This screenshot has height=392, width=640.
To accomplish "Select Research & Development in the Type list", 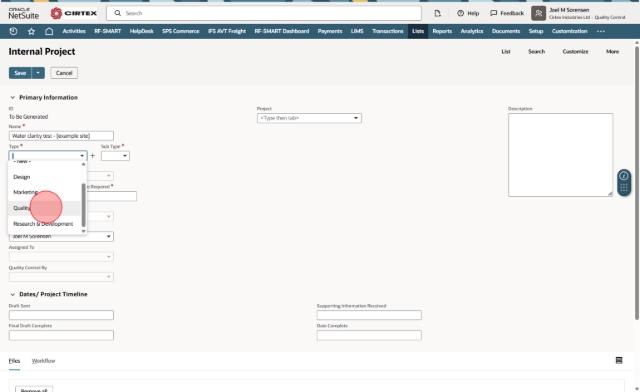I will 44,224.
